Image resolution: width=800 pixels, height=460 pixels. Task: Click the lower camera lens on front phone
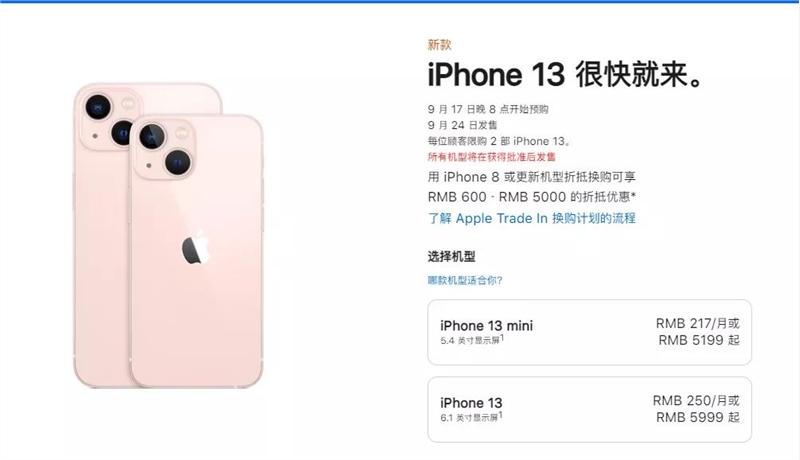[178, 162]
